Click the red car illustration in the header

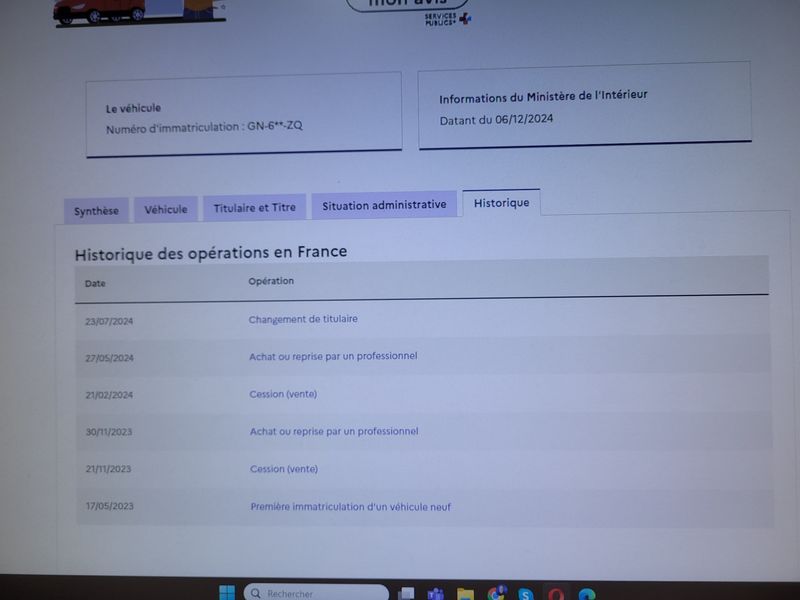coord(100,11)
